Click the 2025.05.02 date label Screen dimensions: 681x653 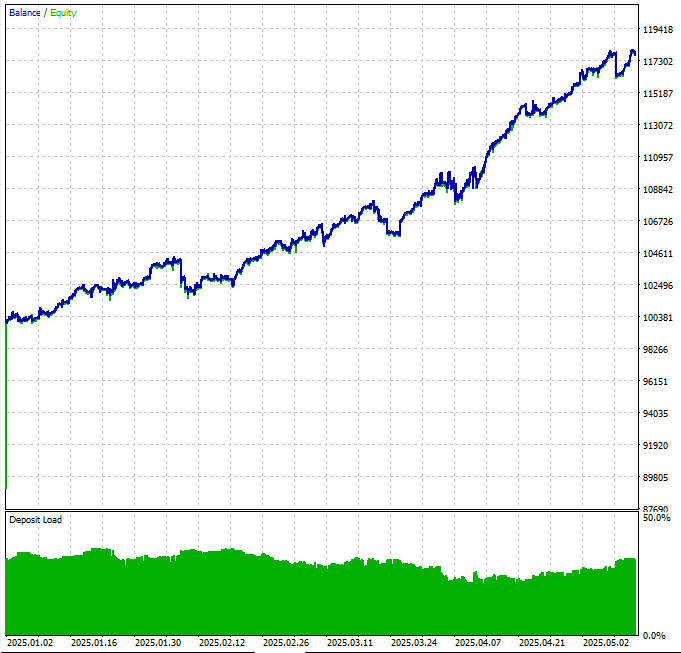[606, 643]
